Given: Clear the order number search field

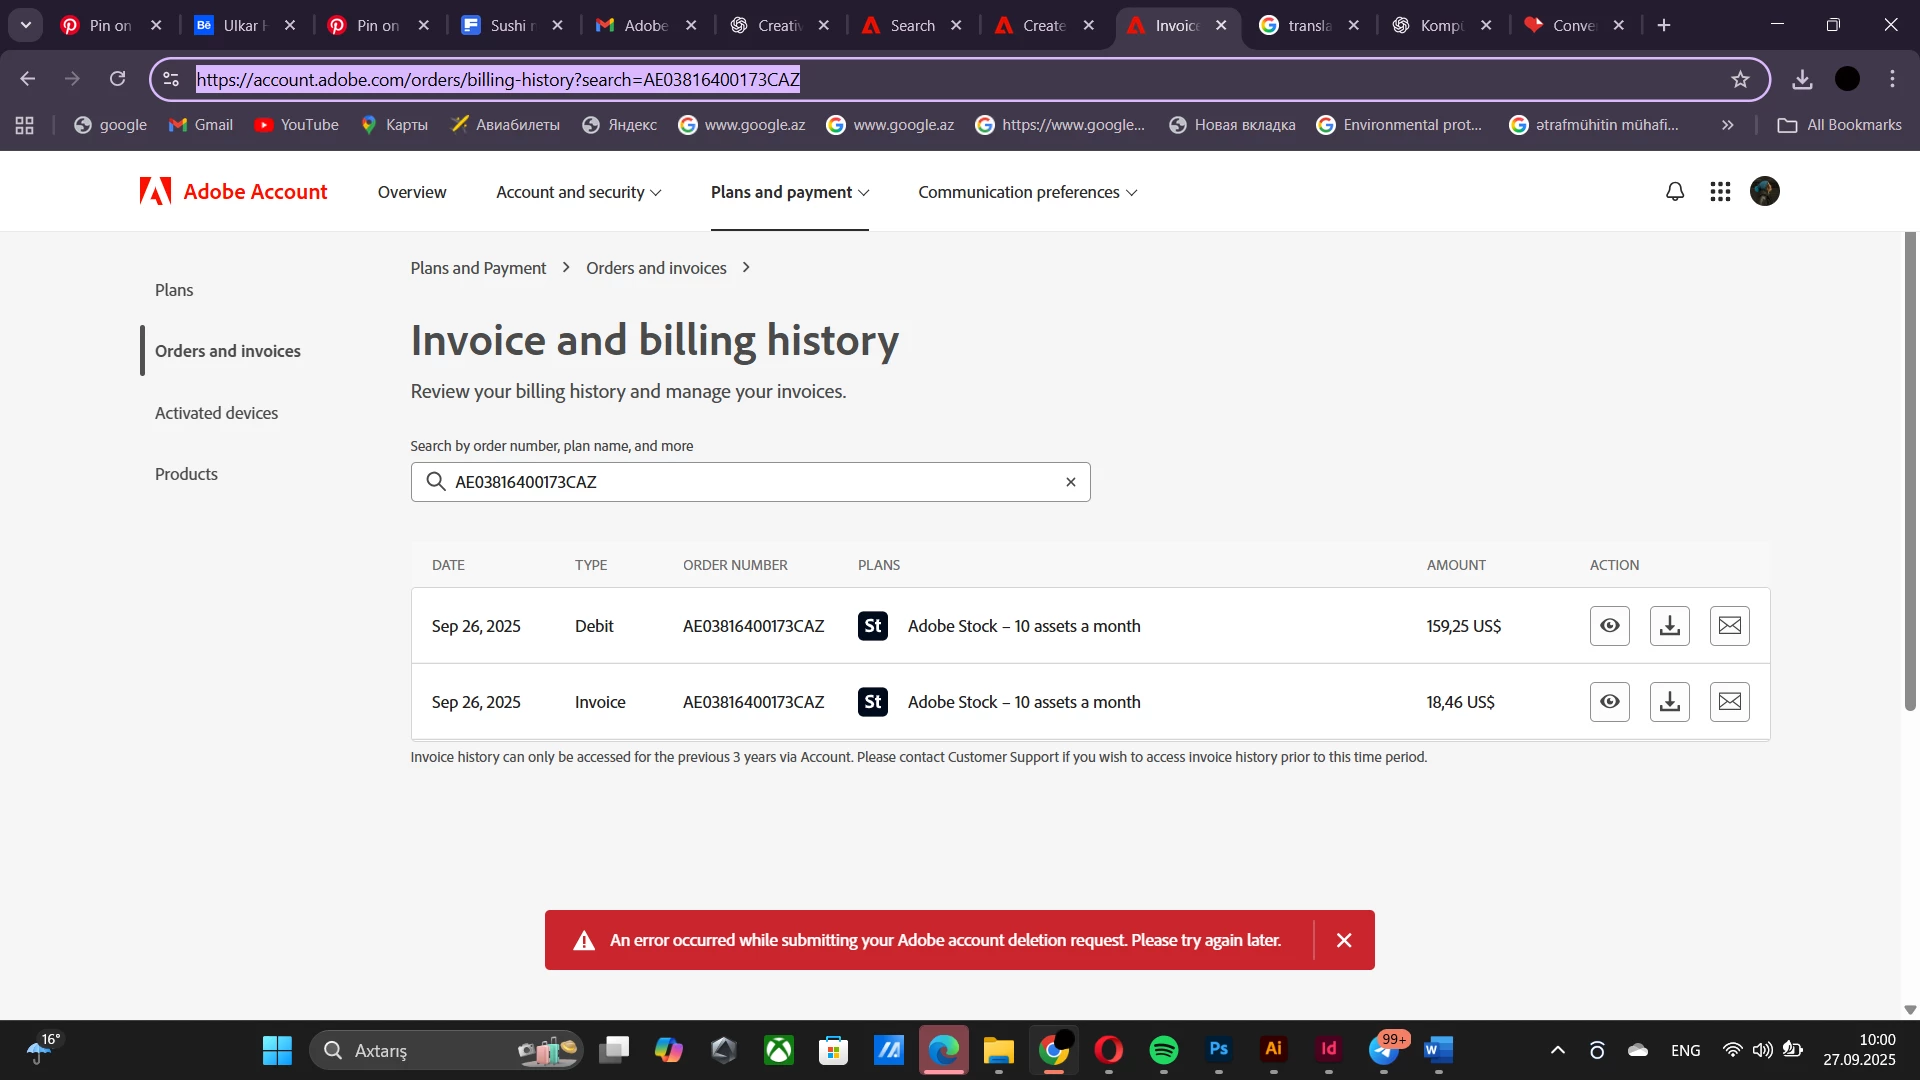Looking at the screenshot, I should click(1070, 482).
